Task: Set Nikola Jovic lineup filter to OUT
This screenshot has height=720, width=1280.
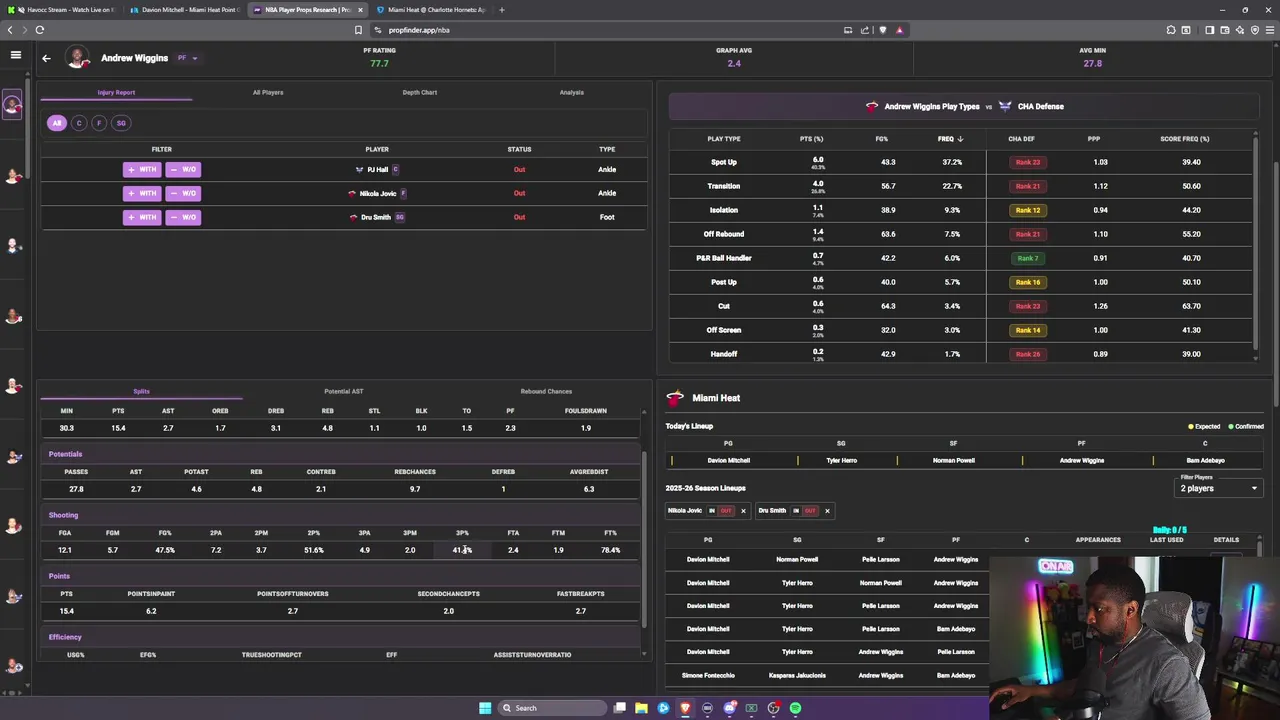Action: tap(726, 511)
